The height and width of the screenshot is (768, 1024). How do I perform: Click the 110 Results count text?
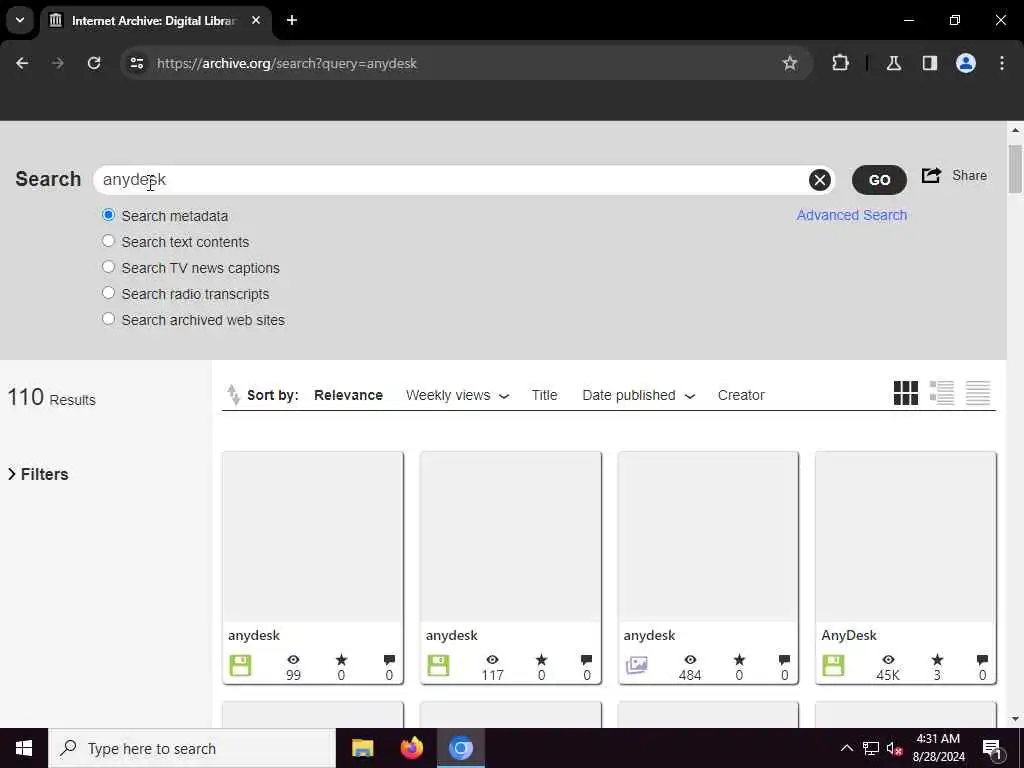pyautogui.click(x=52, y=397)
